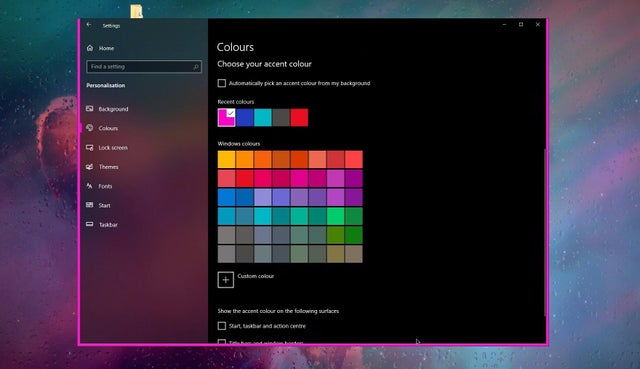Navigate to Start settings
The image size is (640, 369).
coord(104,205)
